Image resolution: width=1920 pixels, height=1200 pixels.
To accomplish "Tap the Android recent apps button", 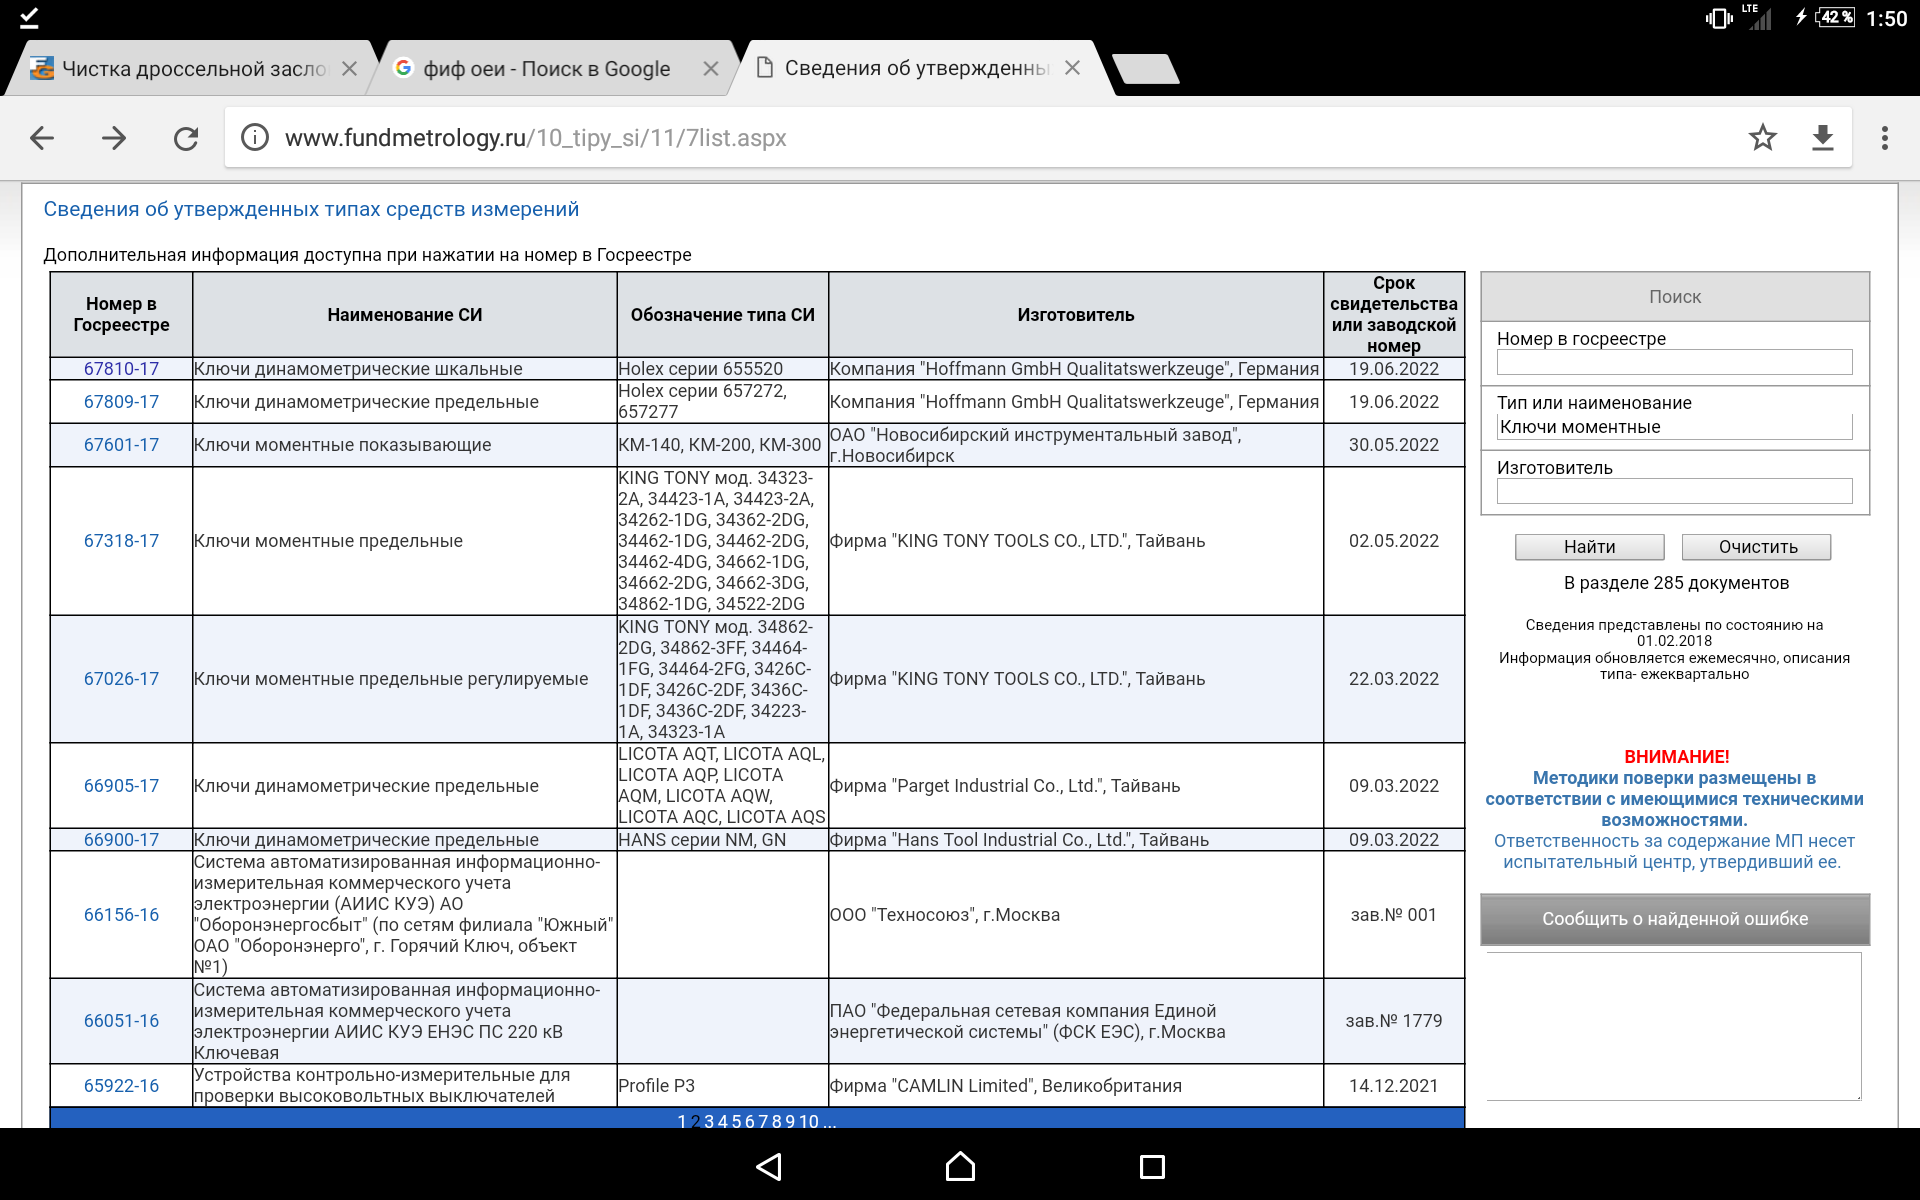I will (x=1152, y=1166).
